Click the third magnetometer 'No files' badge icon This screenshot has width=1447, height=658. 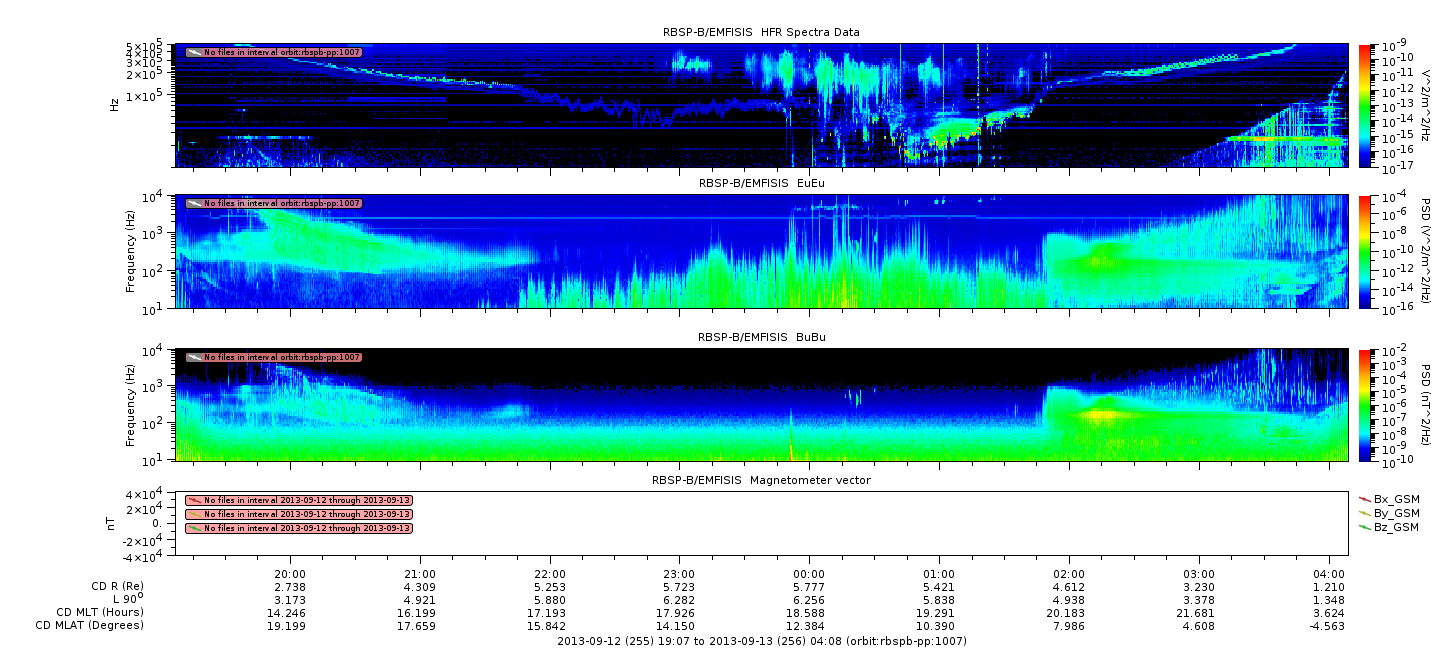194,528
